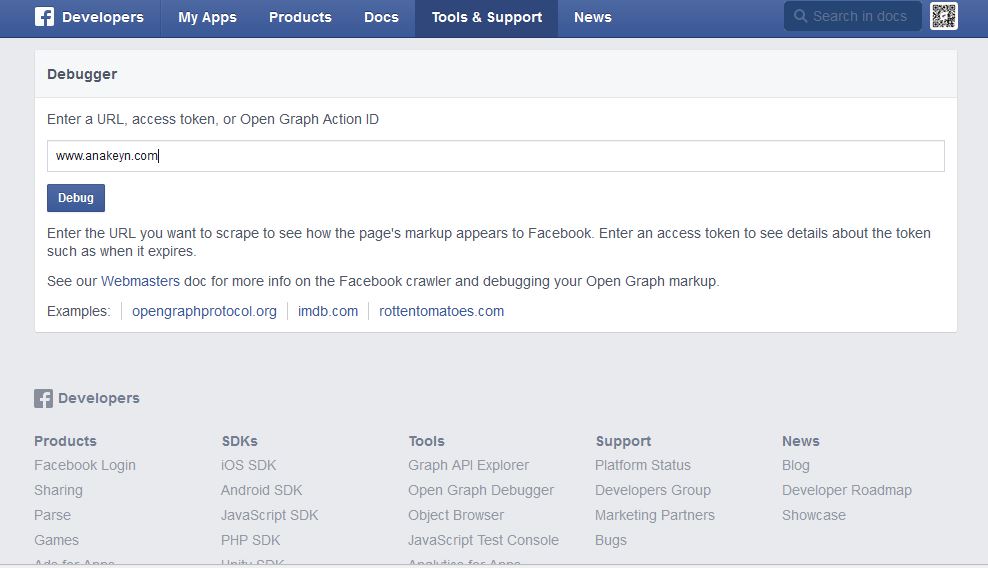Open Developer Roadmap footer link
988x568 pixels.
tap(847, 490)
